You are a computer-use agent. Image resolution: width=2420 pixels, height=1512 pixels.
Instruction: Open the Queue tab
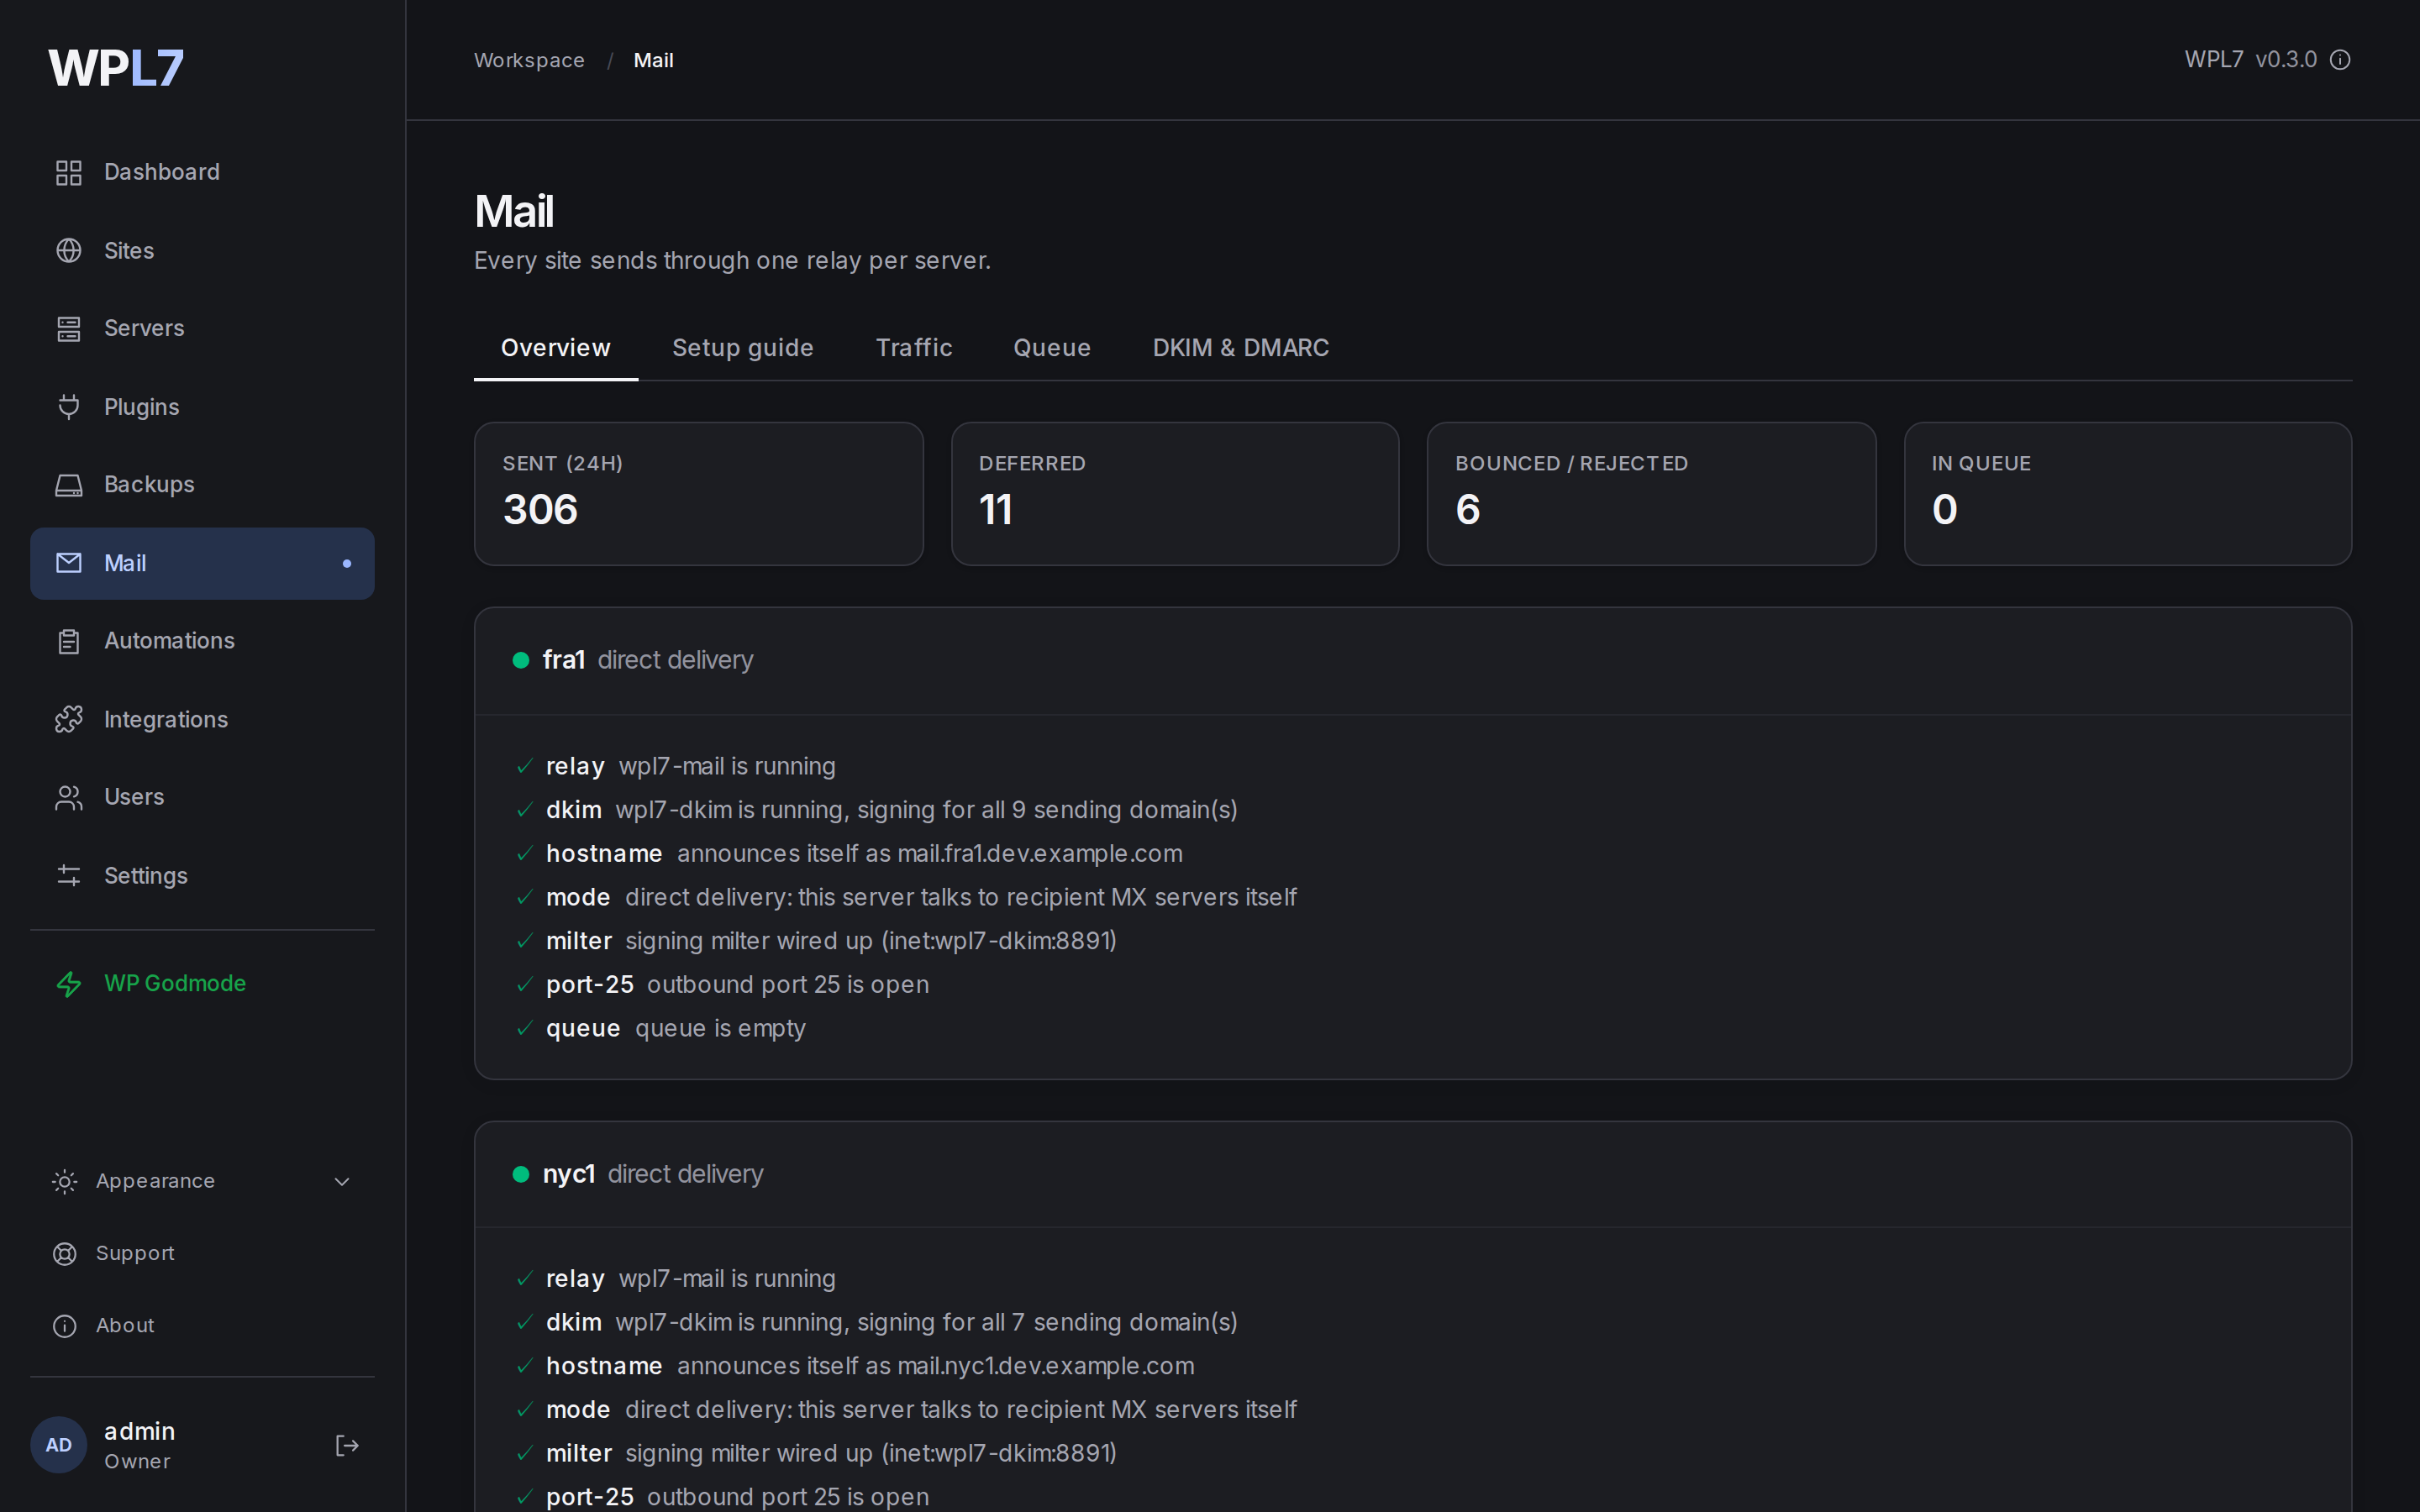pos(1052,348)
